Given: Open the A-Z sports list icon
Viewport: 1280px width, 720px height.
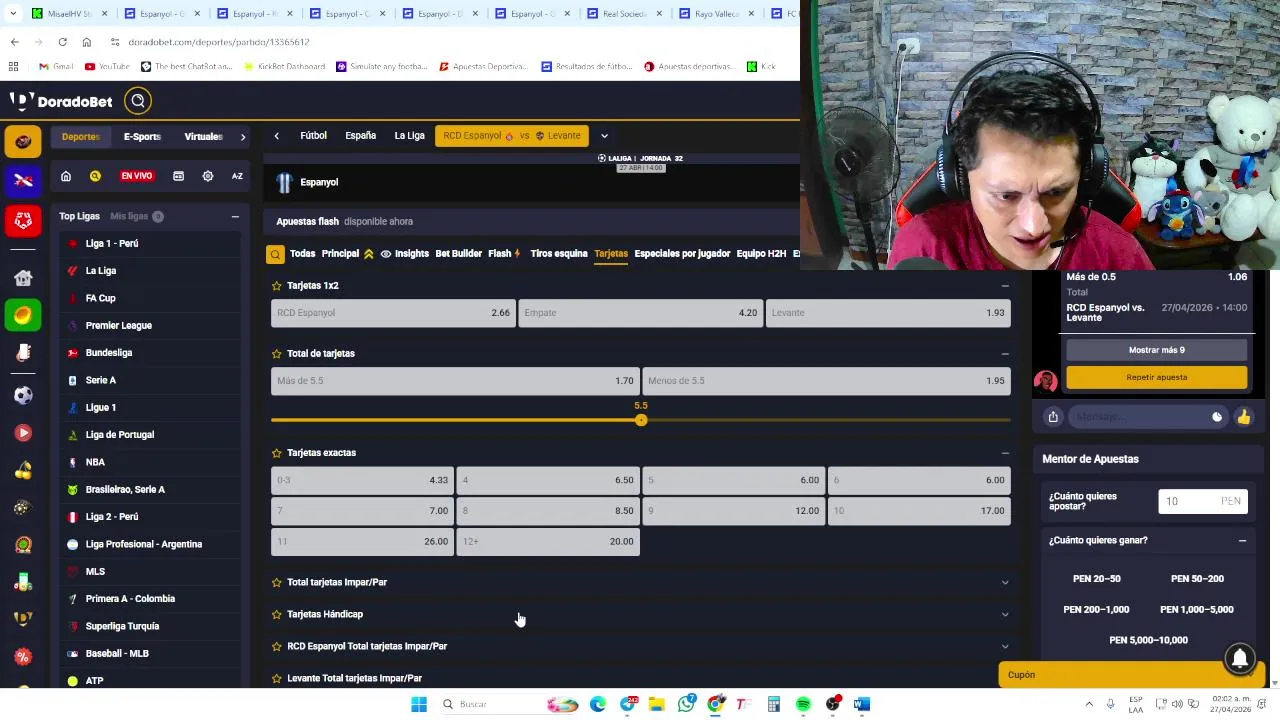Looking at the screenshot, I should 237,176.
